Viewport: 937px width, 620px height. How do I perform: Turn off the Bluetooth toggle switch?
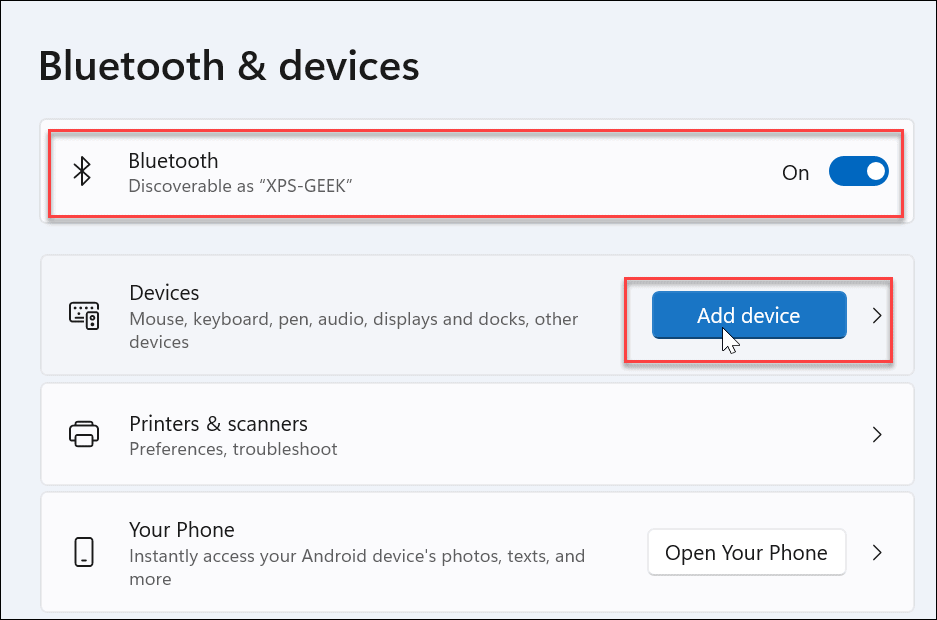[x=858, y=172]
